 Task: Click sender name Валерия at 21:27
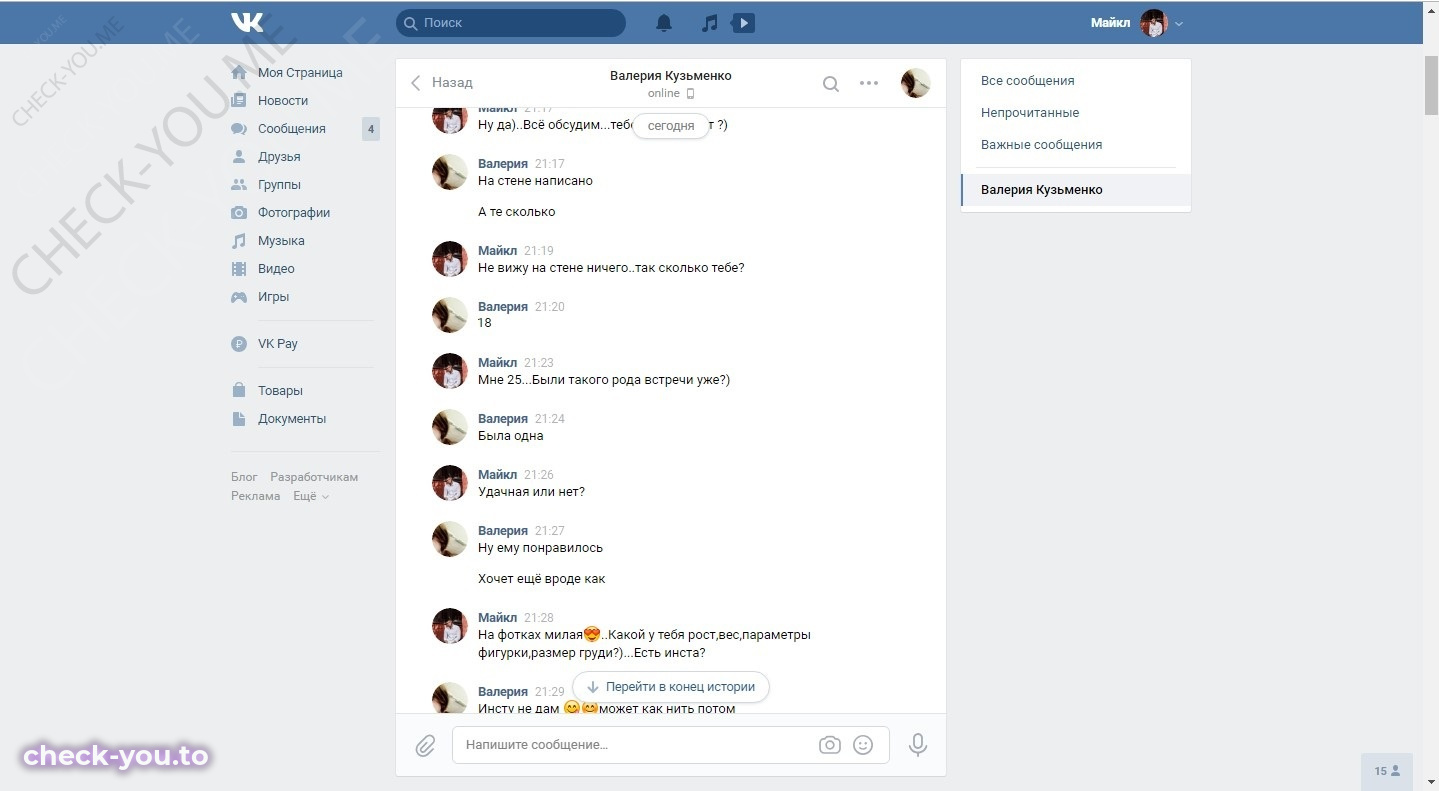(503, 531)
